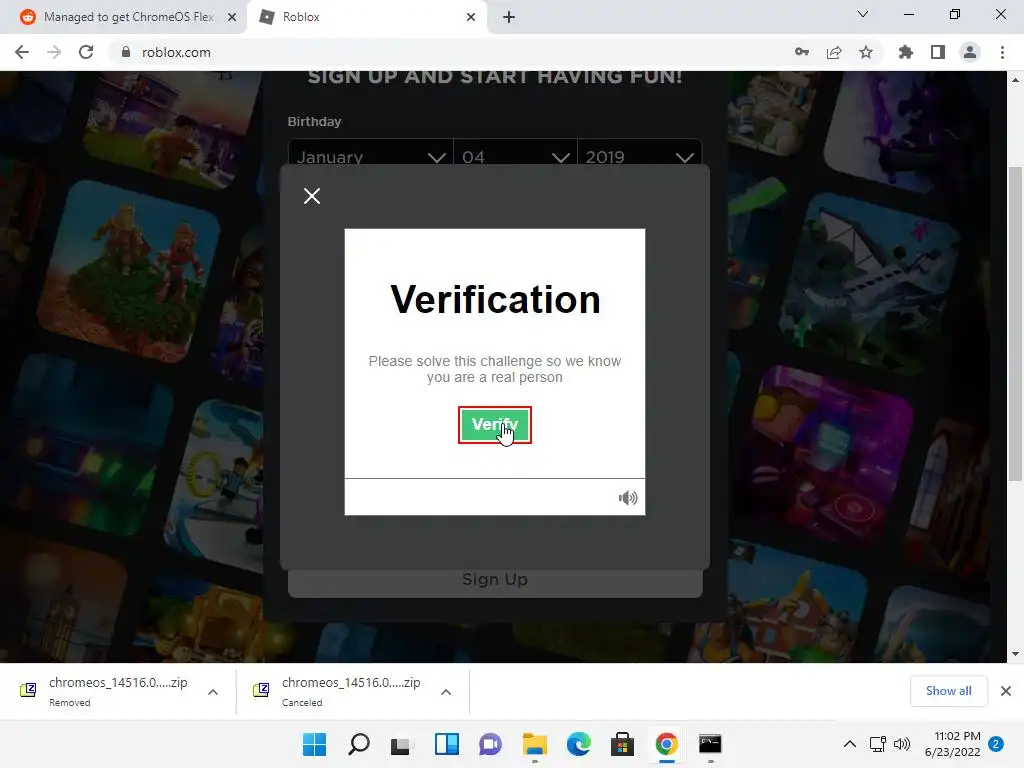Image resolution: width=1024 pixels, height=768 pixels.
Task: Click the green Verify button
Action: [x=494, y=424]
